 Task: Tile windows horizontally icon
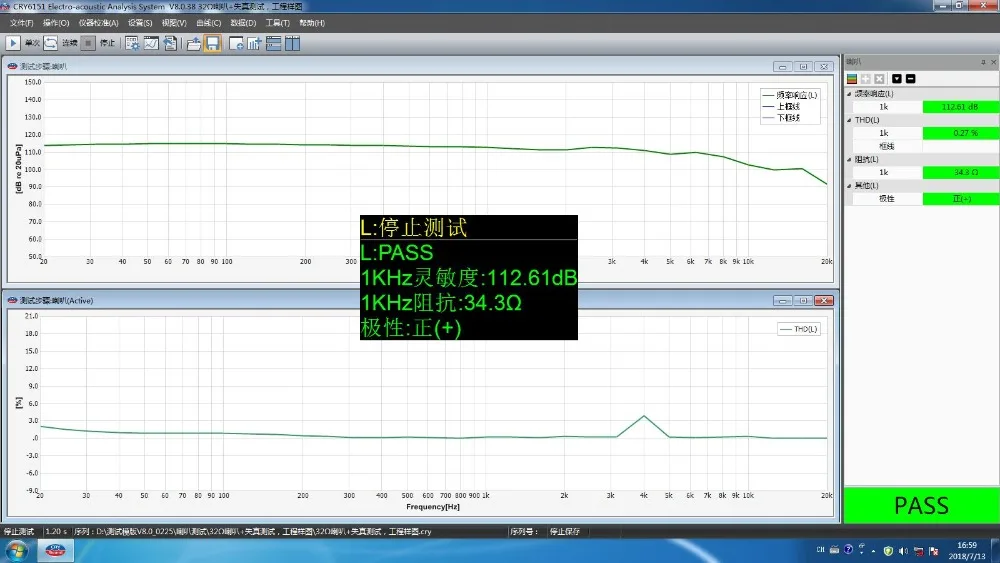click(274, 43)
